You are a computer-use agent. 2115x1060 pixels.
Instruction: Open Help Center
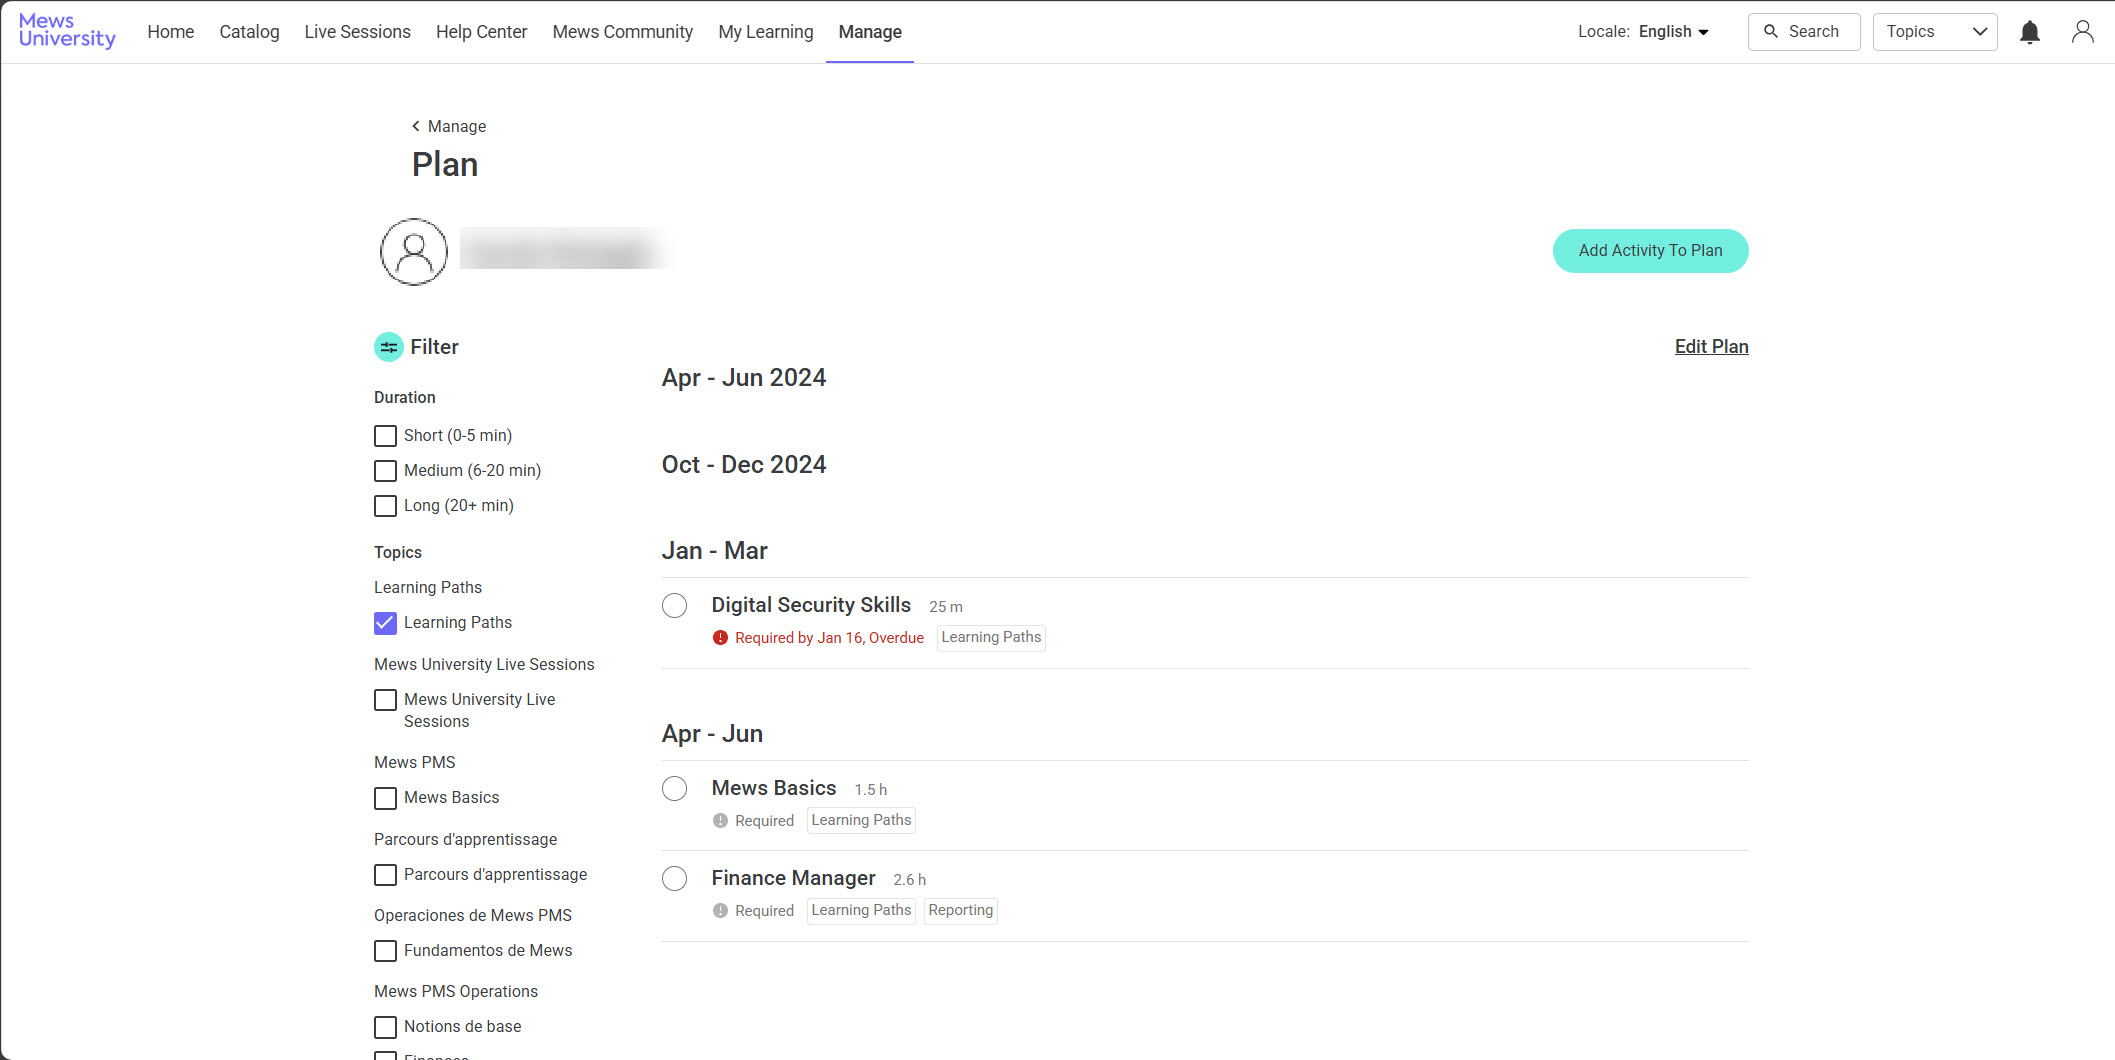(x=481, y=32)
